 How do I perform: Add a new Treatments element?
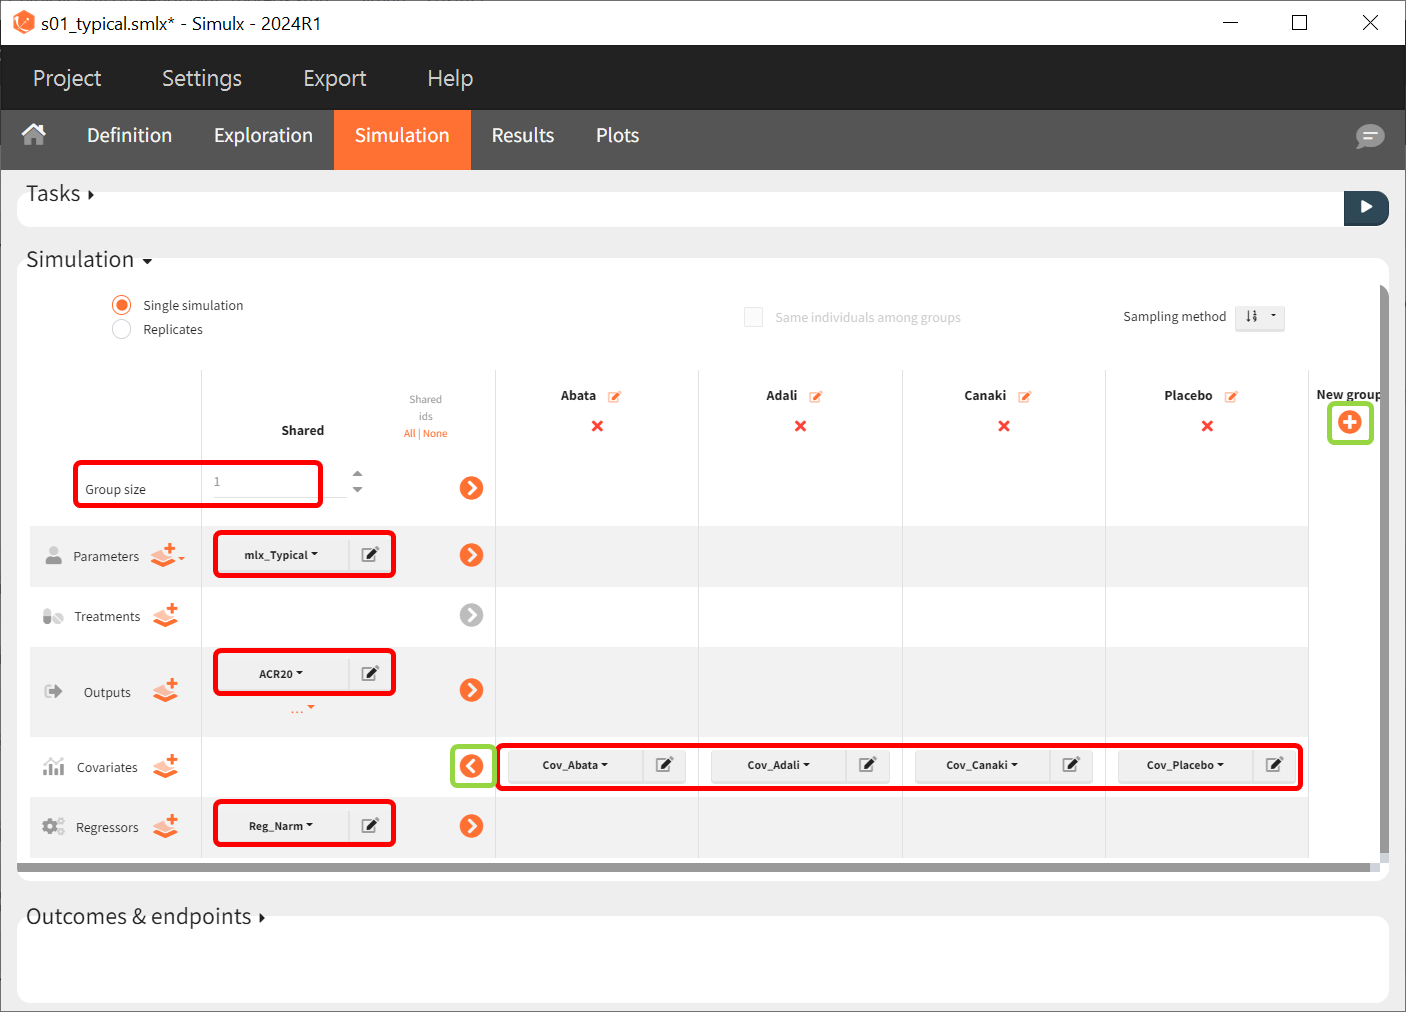(166, 615)
